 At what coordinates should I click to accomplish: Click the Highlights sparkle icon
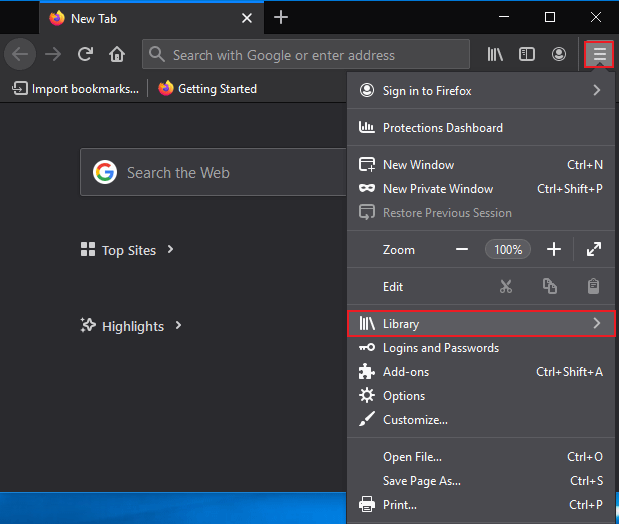88,325
